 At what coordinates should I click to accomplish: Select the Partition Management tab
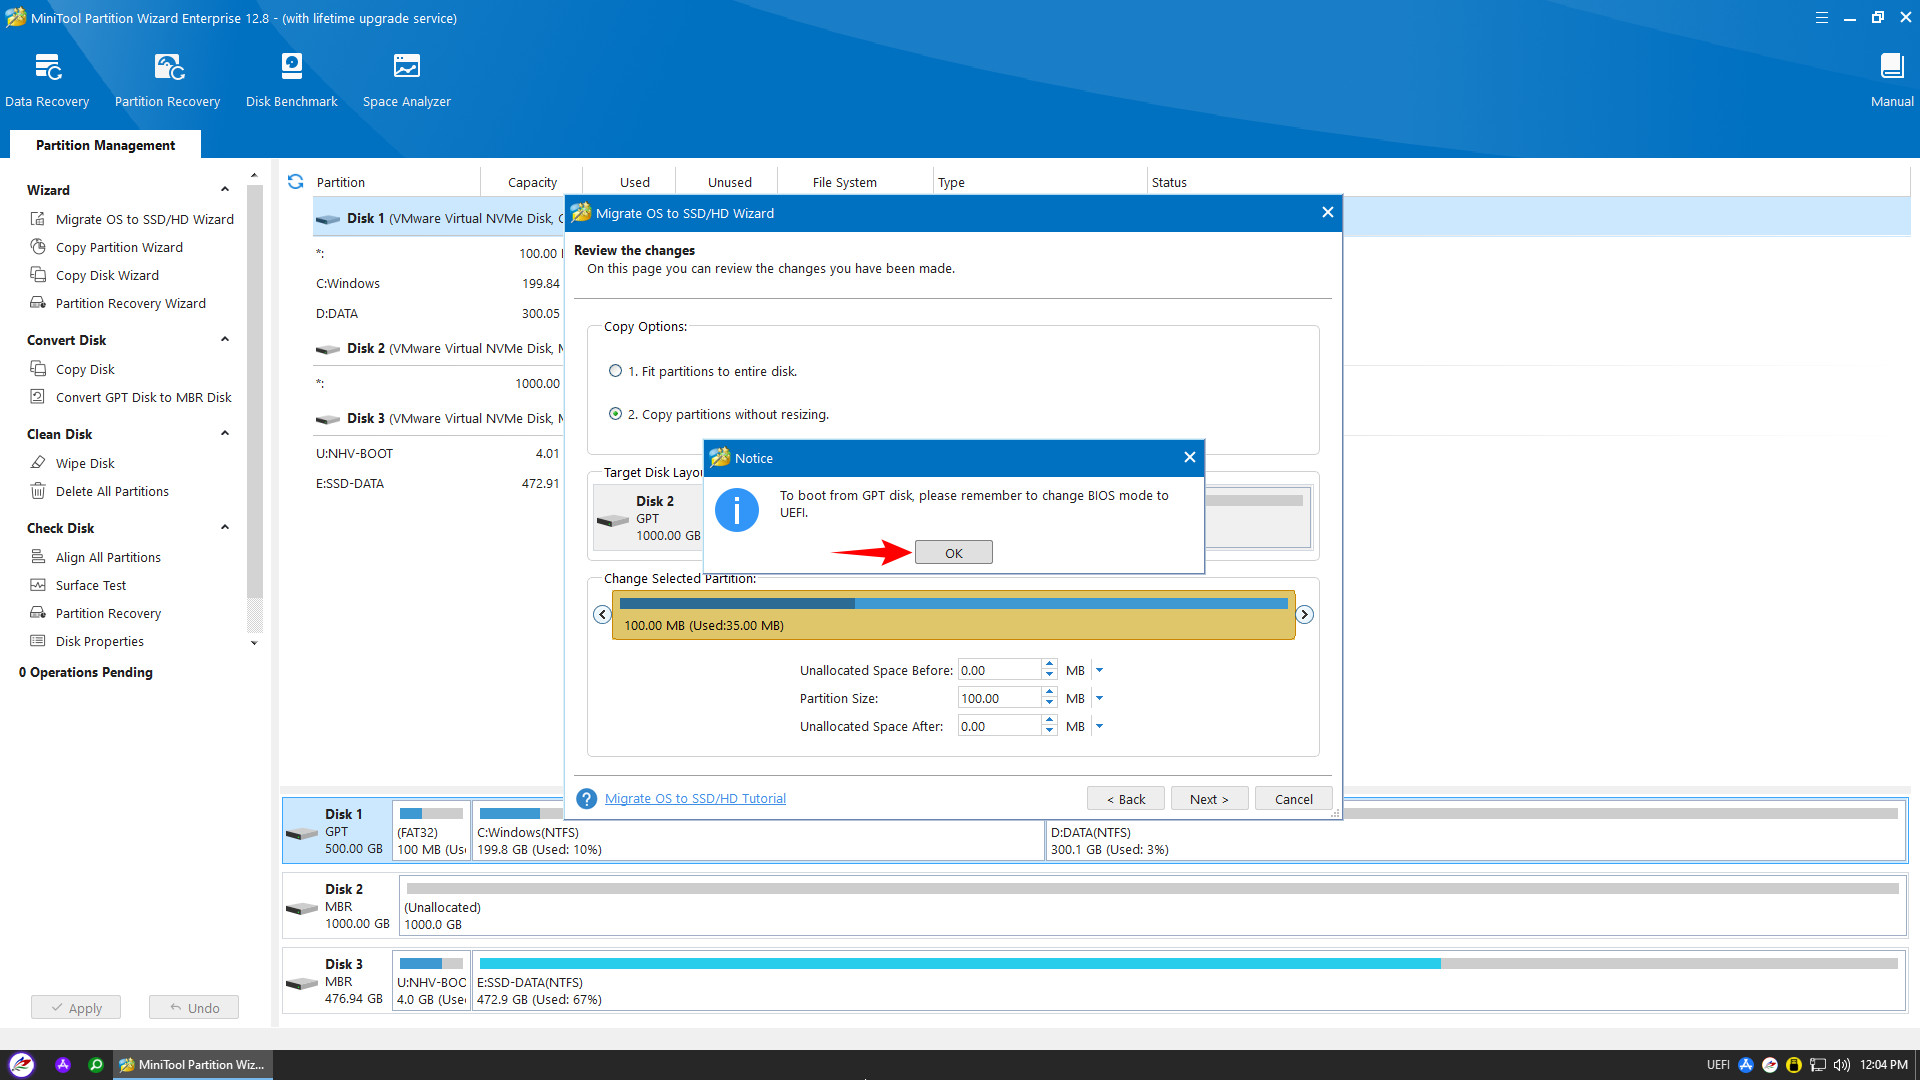(105, 145)
